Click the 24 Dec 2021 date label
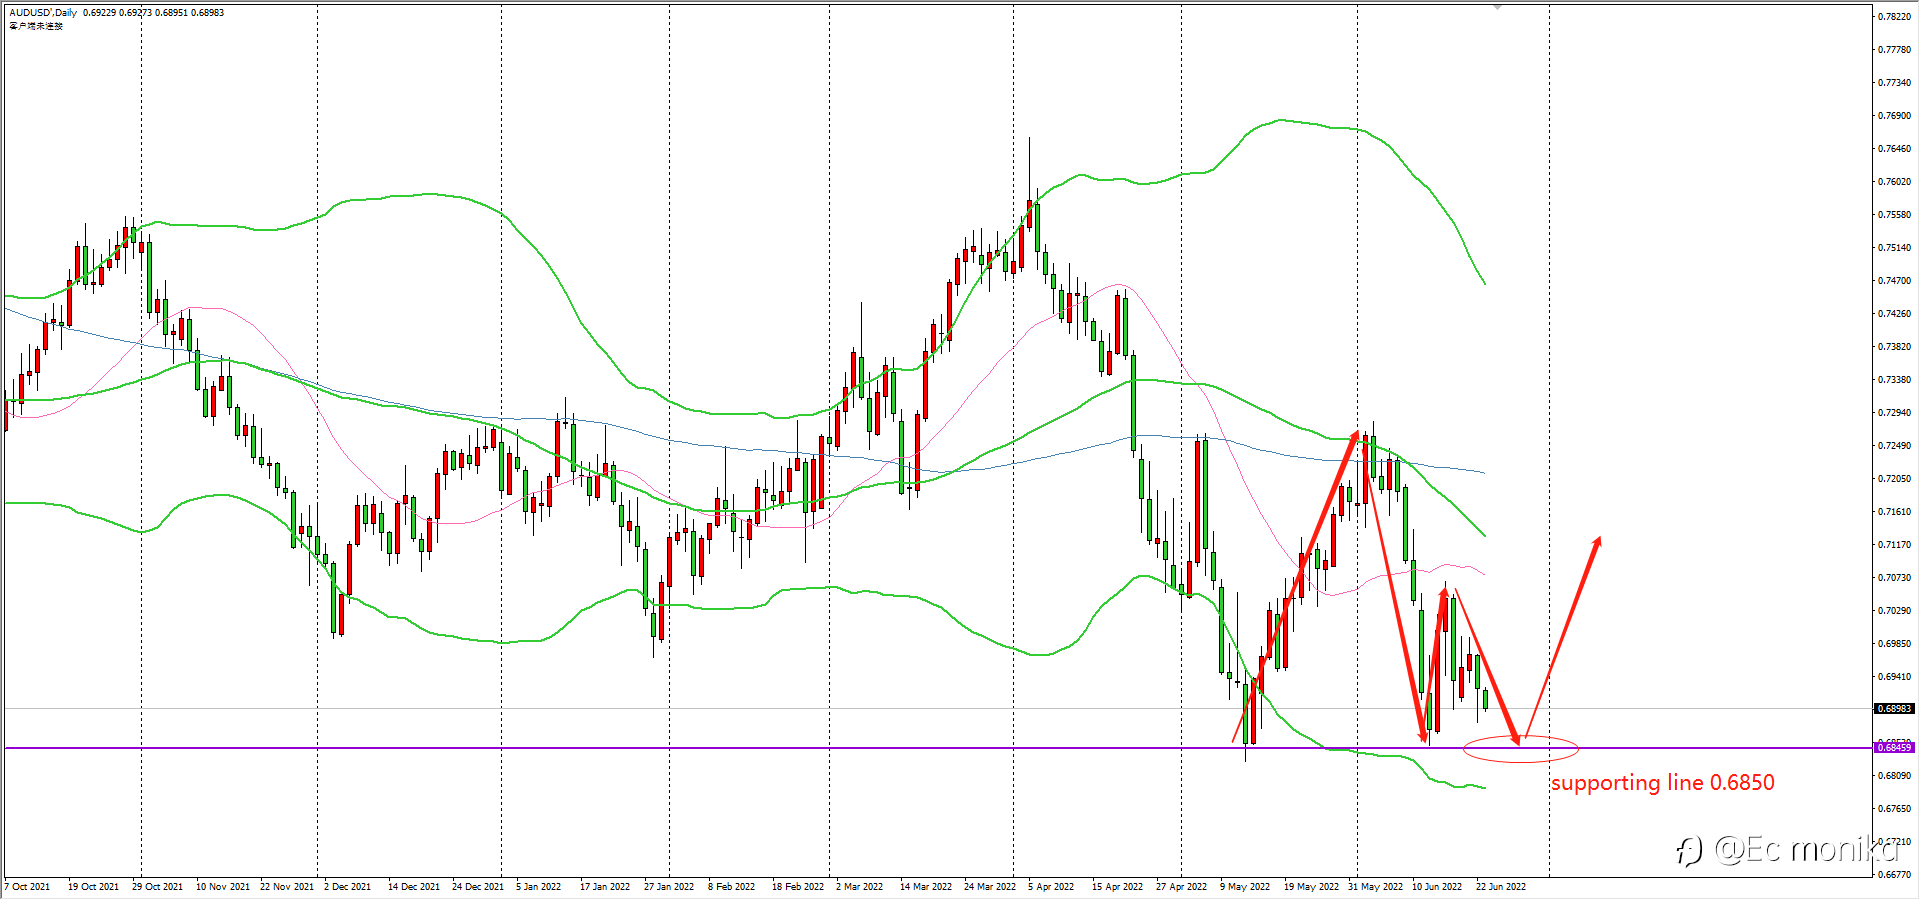Image resolution: width=1920 pixels, height=900 pixels. coord(478,887)
